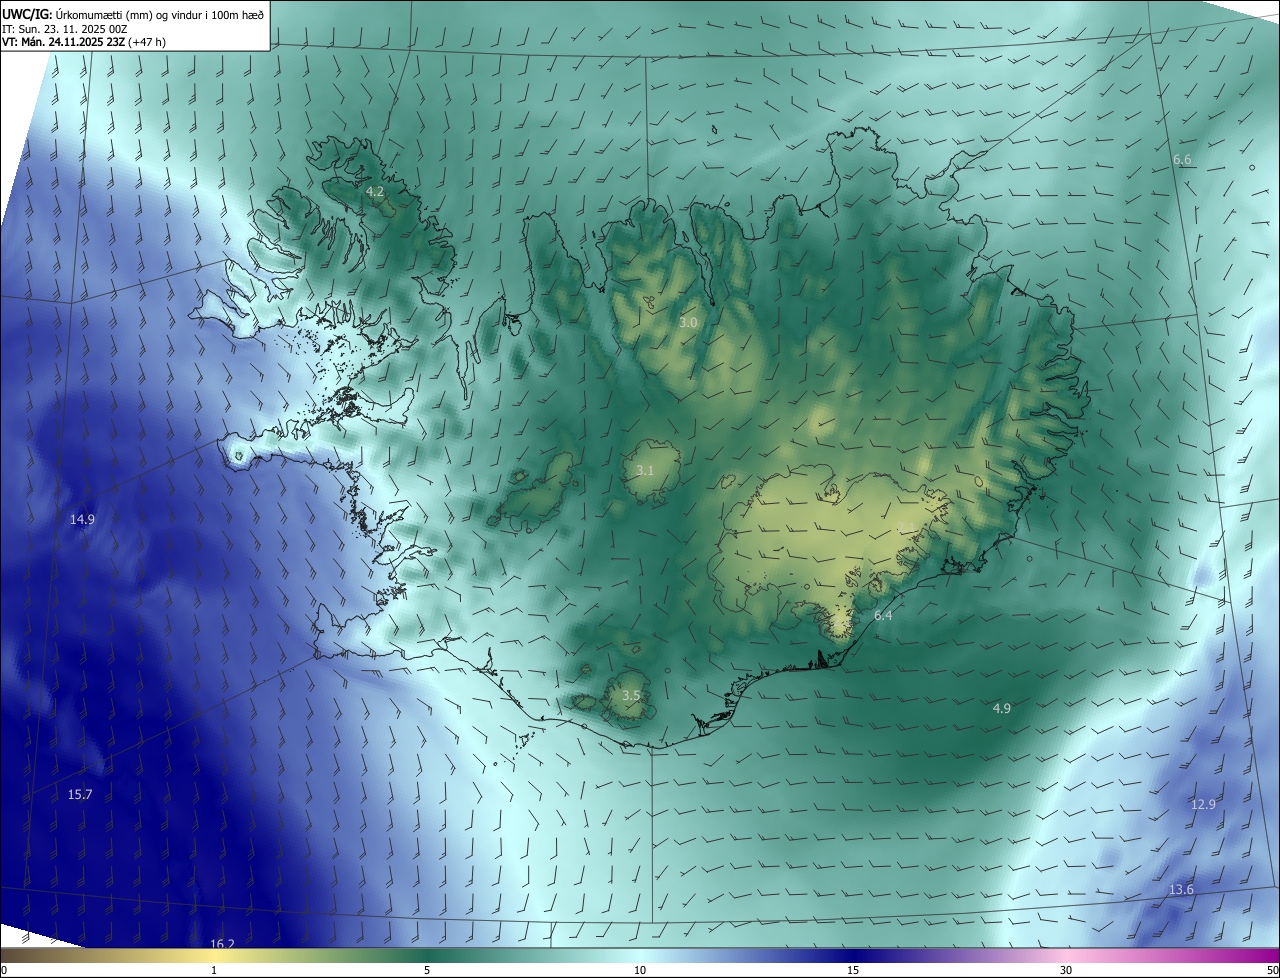Select the 13.6 value near the bottom right
Image resolution: width=1280 pixels, height=978 pixels.
(1181, 889)
